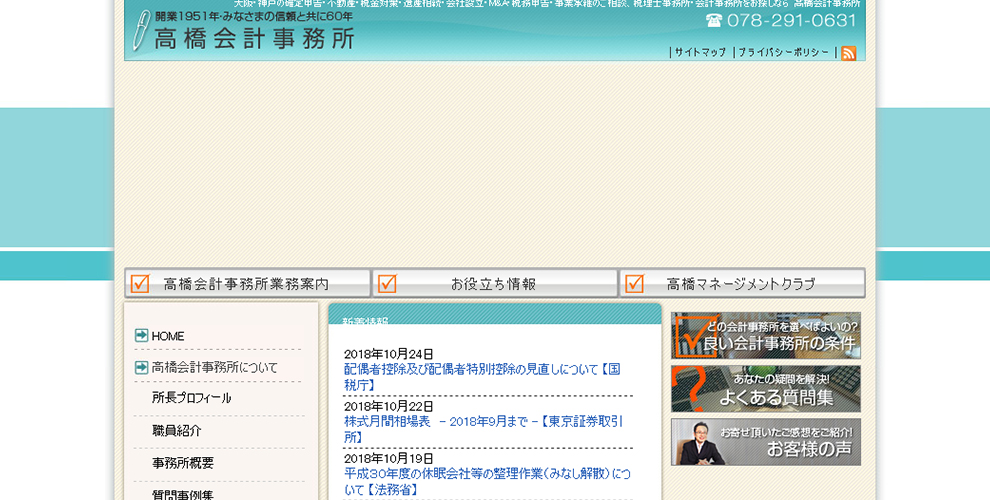990x500 pixels.
Task: Click the よくある質問集 banner
Action: pos(766,389)
